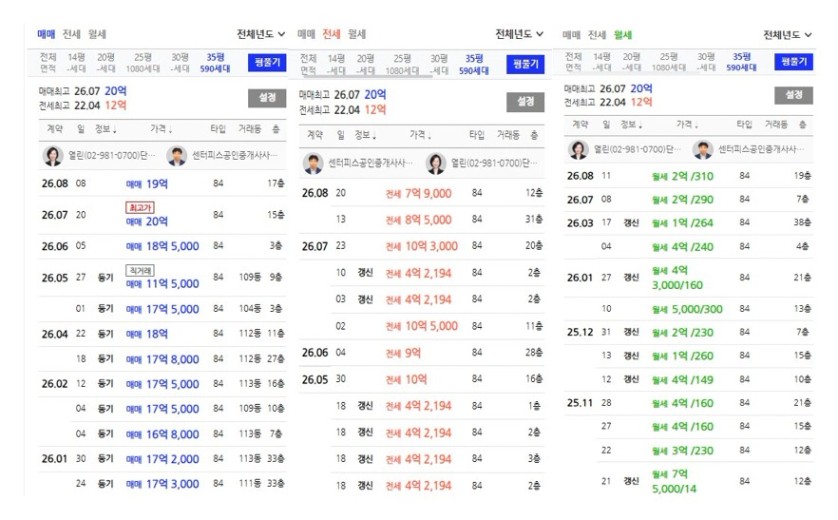Select 35평 590세대 in the 월세 panel
838x520 pixels.
[x=741, y=62]
